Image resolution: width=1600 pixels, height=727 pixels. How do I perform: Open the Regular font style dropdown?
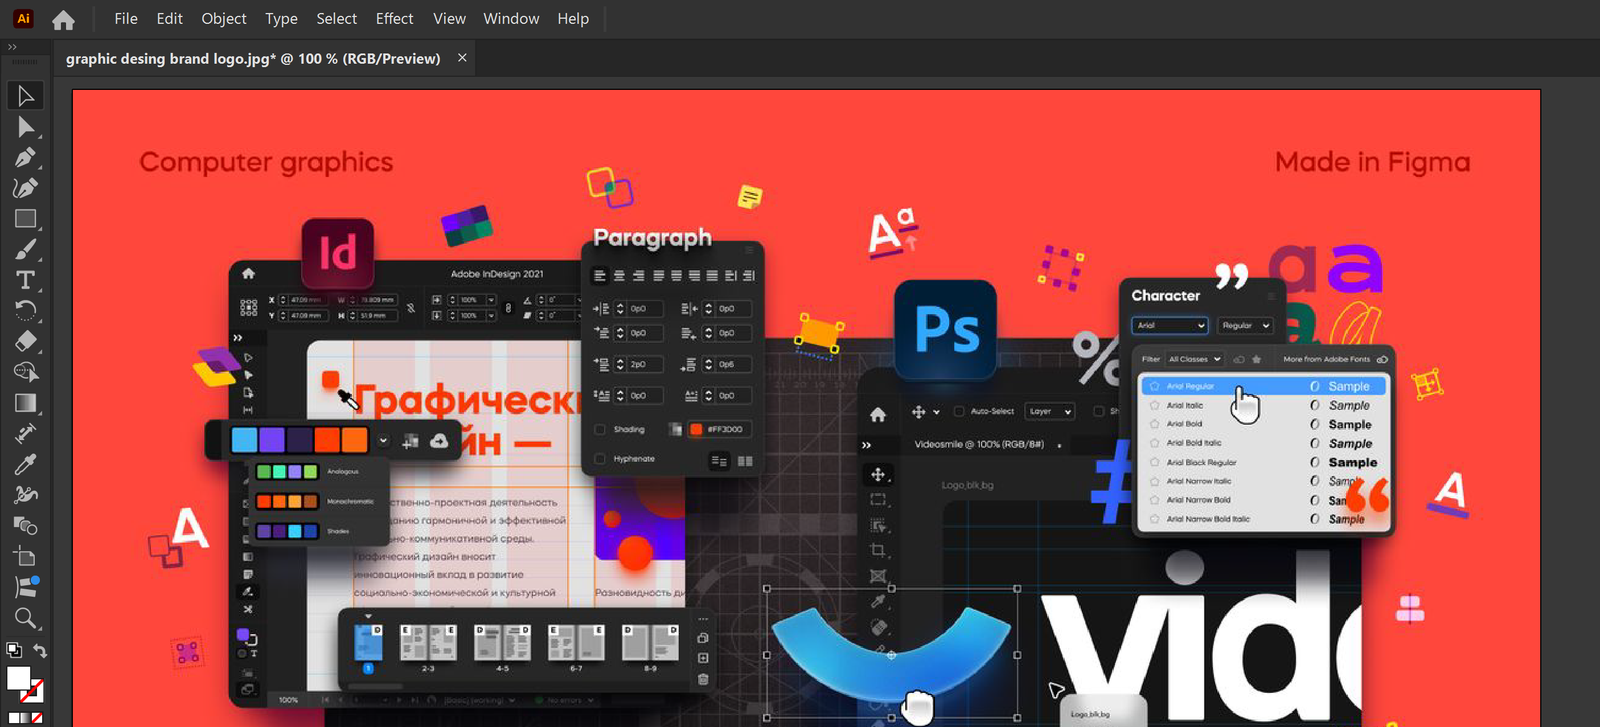1245,326
